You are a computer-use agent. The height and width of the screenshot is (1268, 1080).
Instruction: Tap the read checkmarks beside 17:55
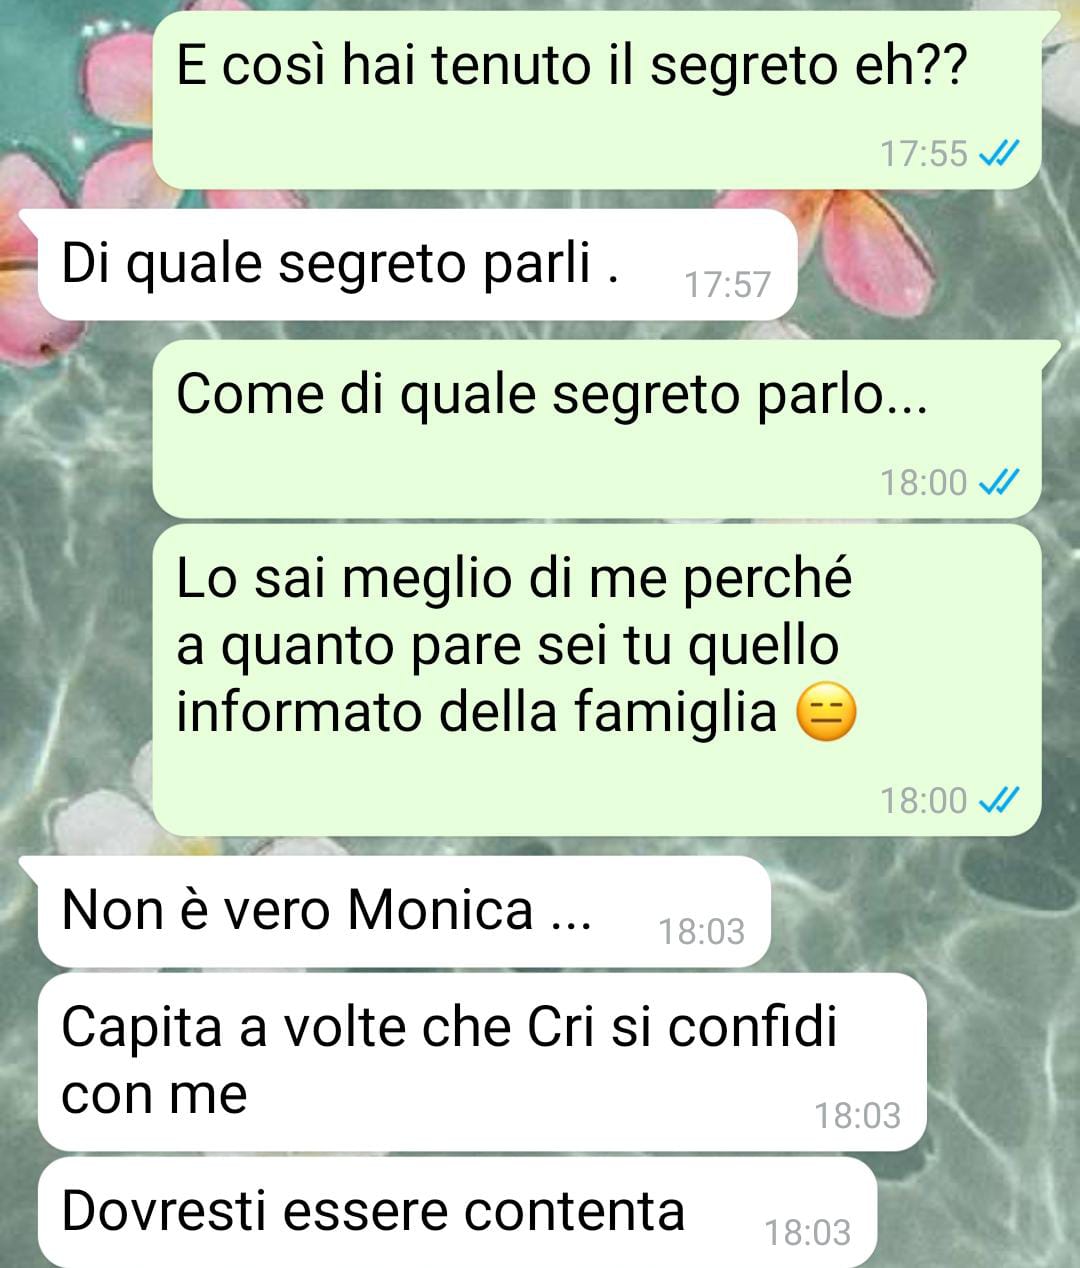[x=998, y=154]
